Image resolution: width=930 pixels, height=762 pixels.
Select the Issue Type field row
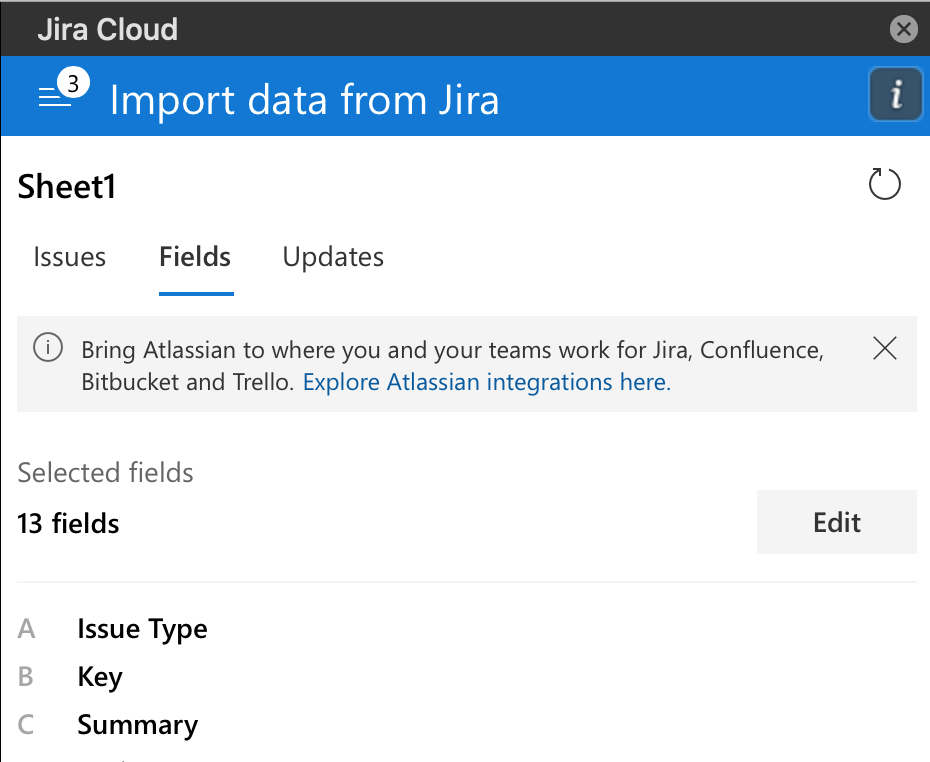coord(142,629)
